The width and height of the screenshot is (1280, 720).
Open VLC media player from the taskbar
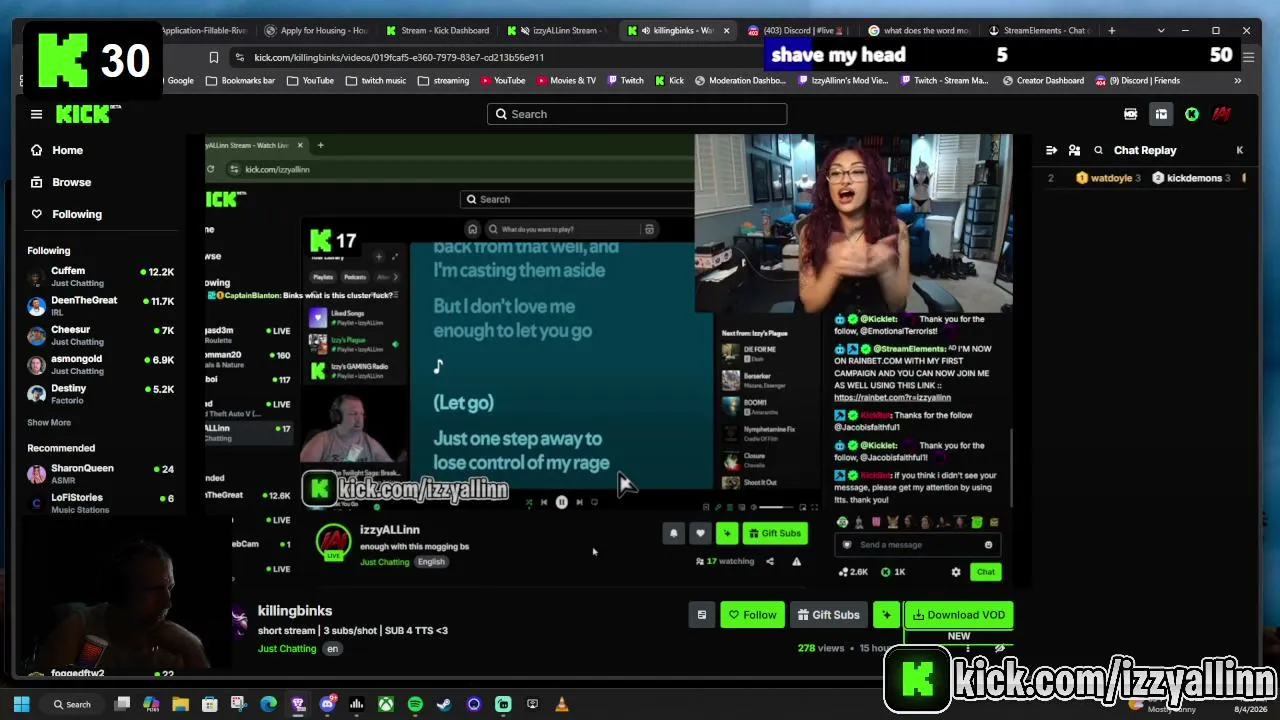coord(561,704)
